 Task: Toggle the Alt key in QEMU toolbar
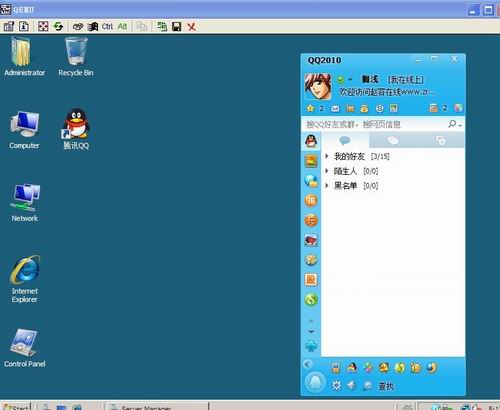122,27
